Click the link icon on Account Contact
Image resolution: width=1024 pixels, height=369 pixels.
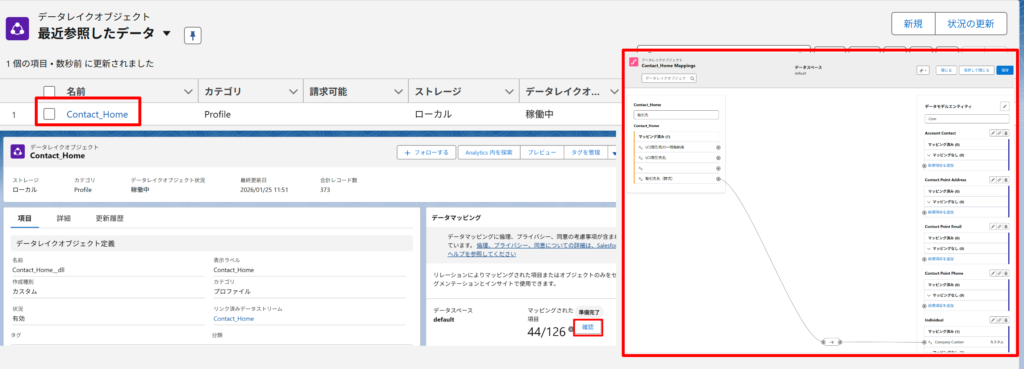tap(999, 133)
